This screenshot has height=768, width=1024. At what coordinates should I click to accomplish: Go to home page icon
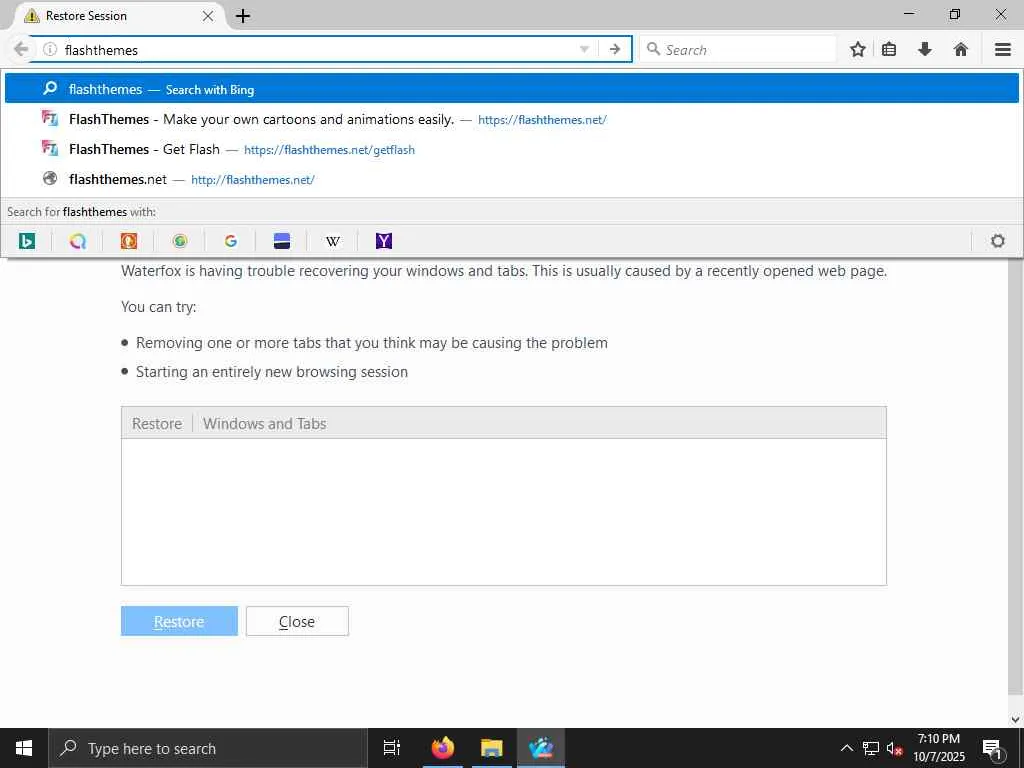coord(961,50)
